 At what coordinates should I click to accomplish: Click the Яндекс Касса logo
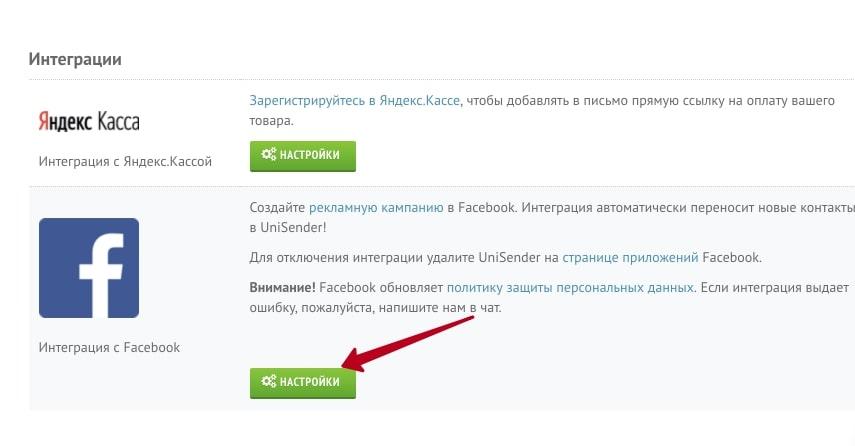click(89, 122)
